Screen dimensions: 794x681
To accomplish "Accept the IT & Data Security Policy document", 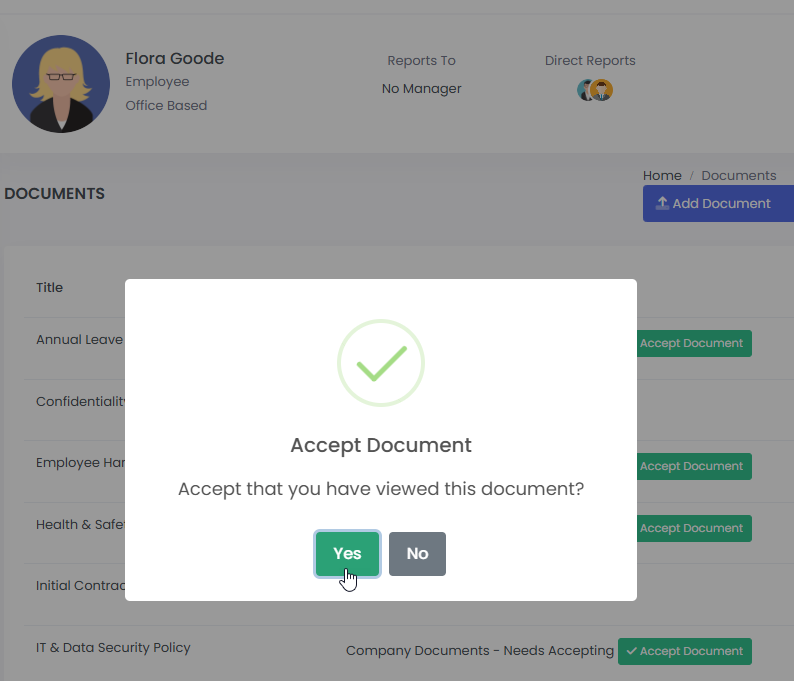I will (684, 651).
